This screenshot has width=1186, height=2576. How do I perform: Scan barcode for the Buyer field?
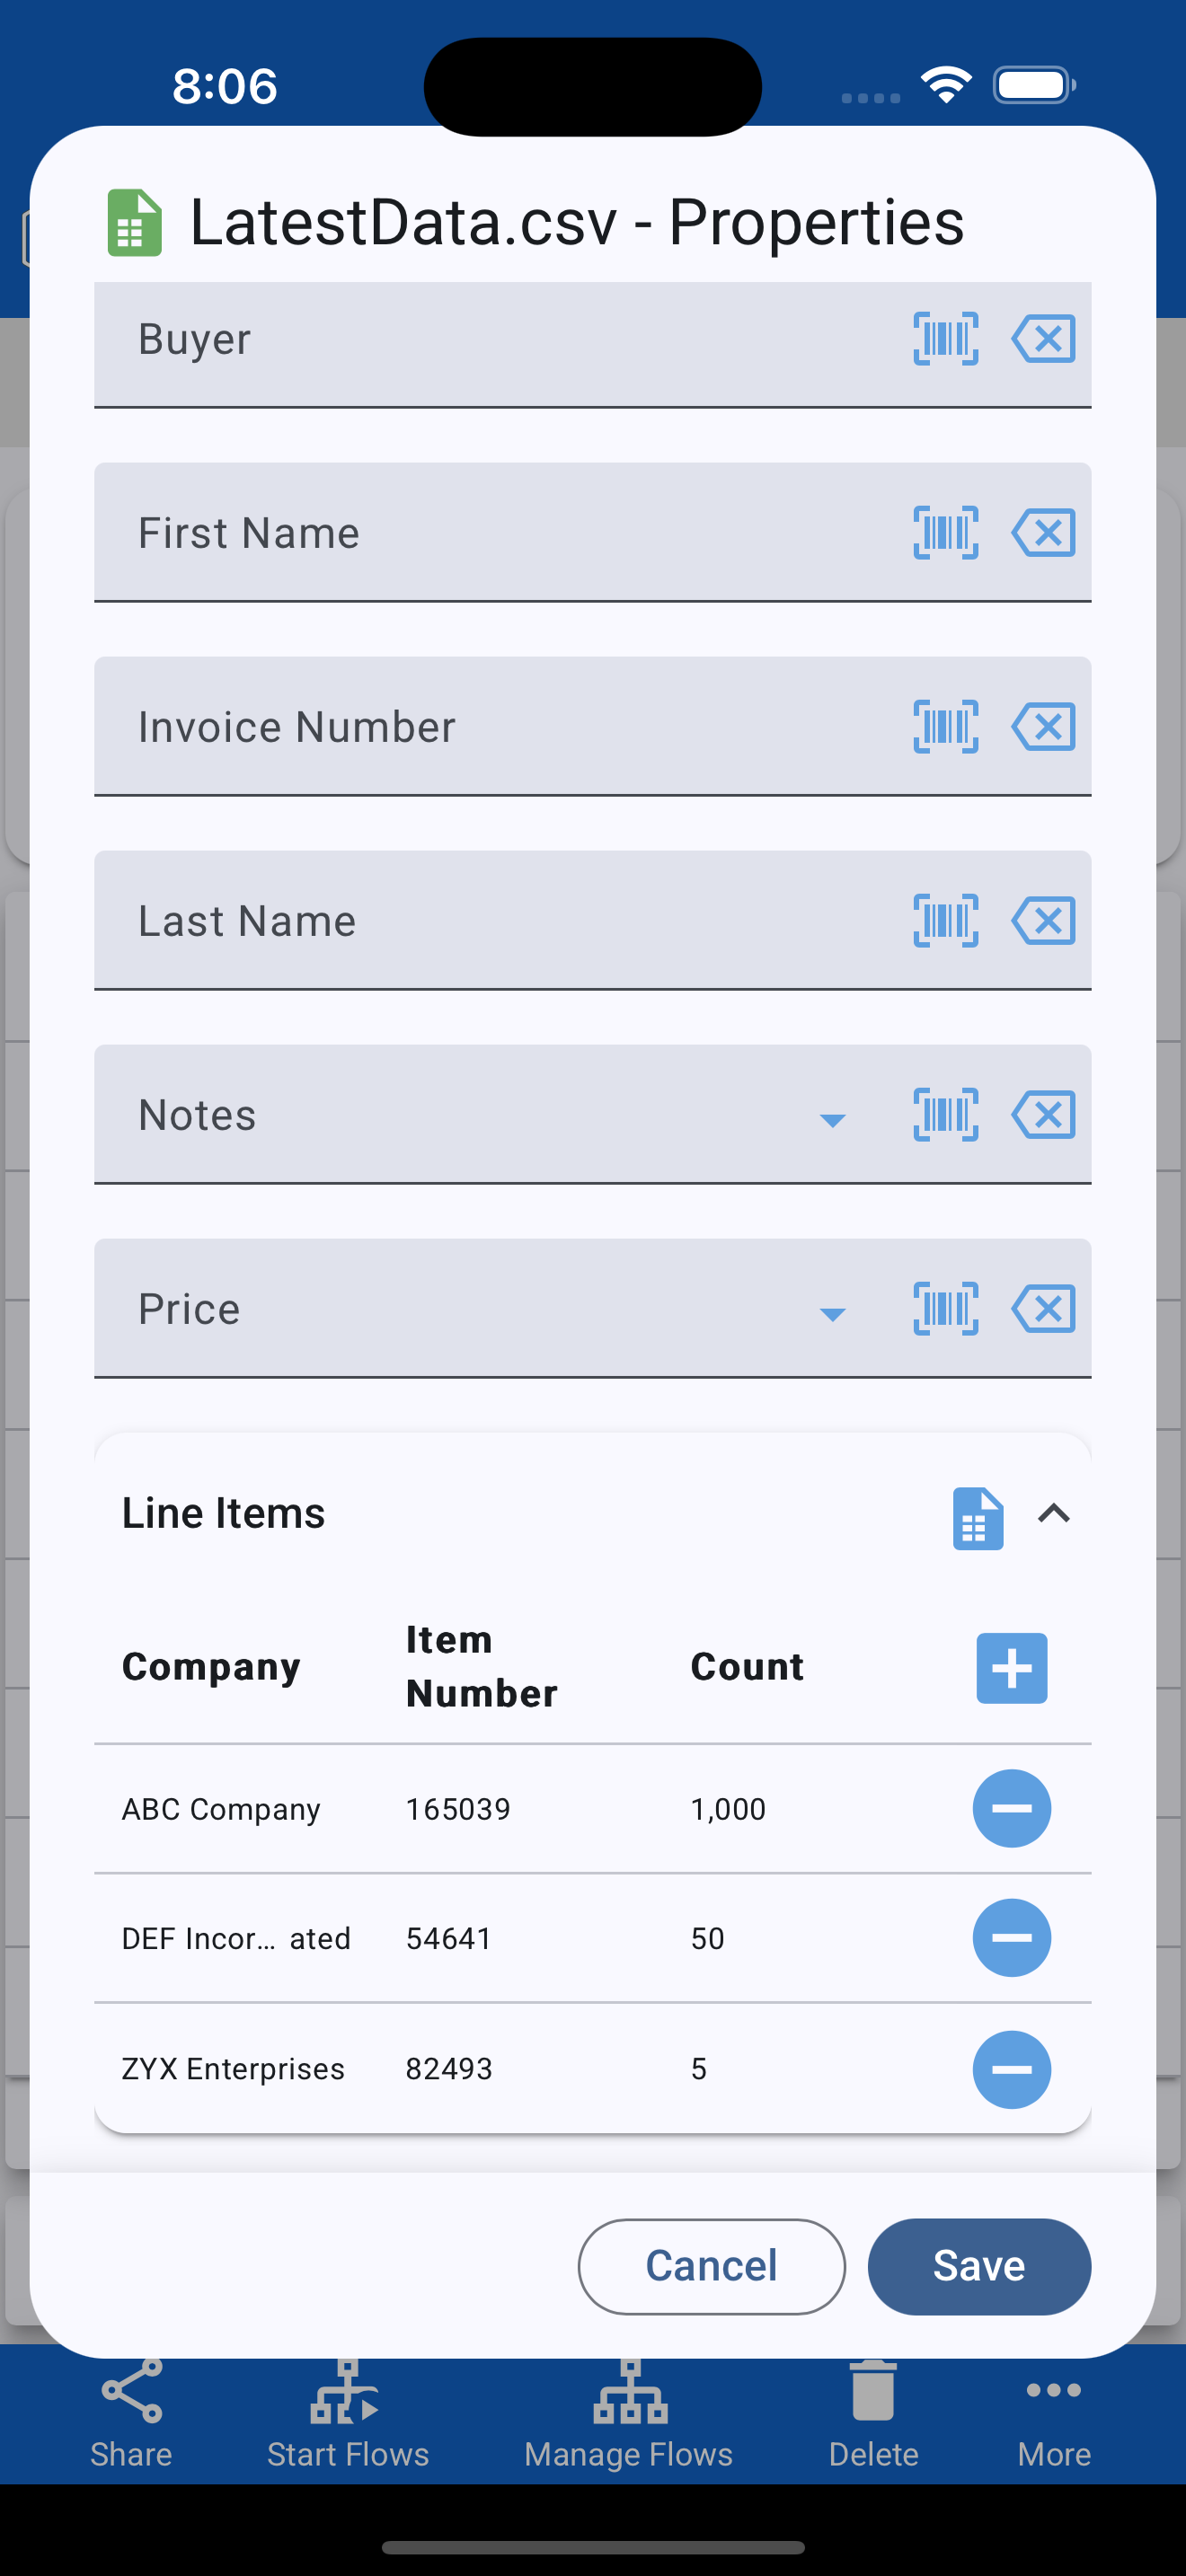pos(945,339)
